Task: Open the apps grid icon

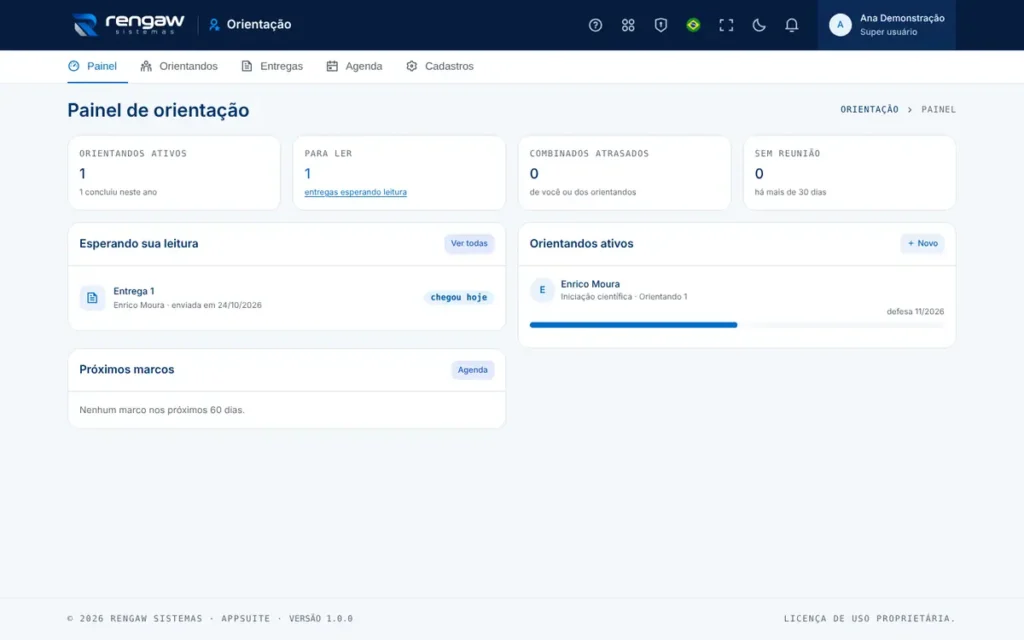Action: click(x=628, y=25)
